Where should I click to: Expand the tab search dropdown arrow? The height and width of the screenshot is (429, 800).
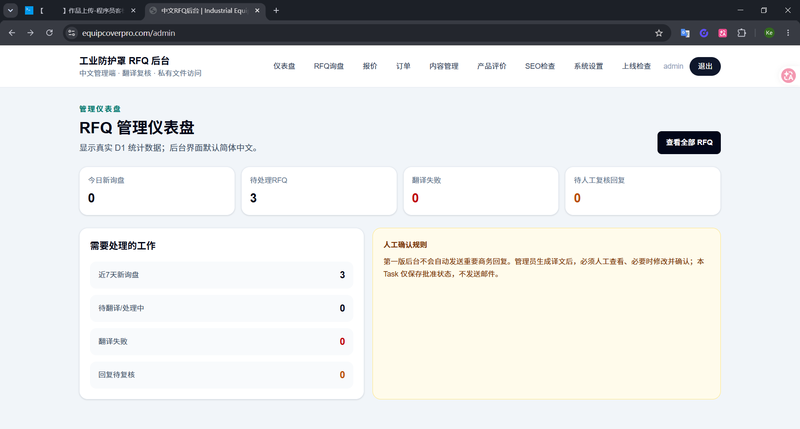pos(10,10)
